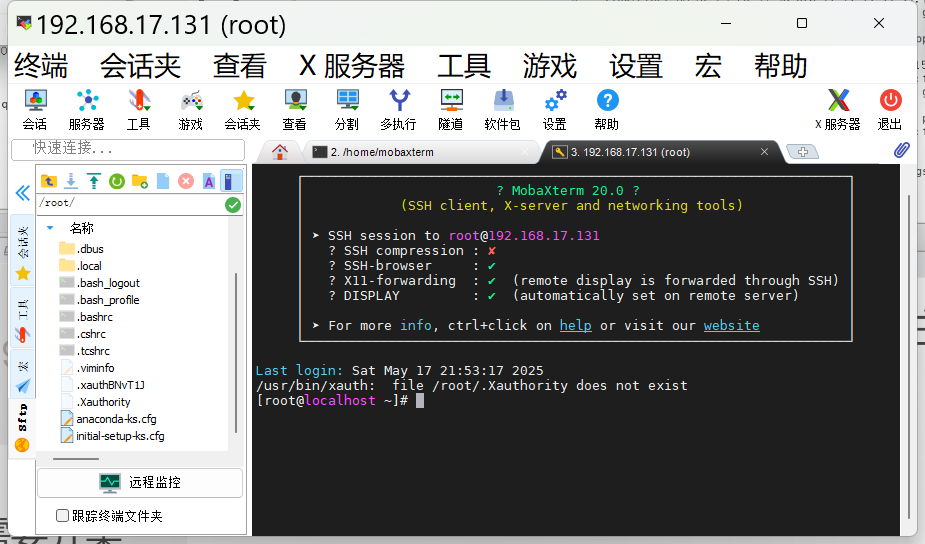Click the SFTP download files icon
Image resolution: width=925 pixels, height=544 pixels.
click(x=71, y=181)
